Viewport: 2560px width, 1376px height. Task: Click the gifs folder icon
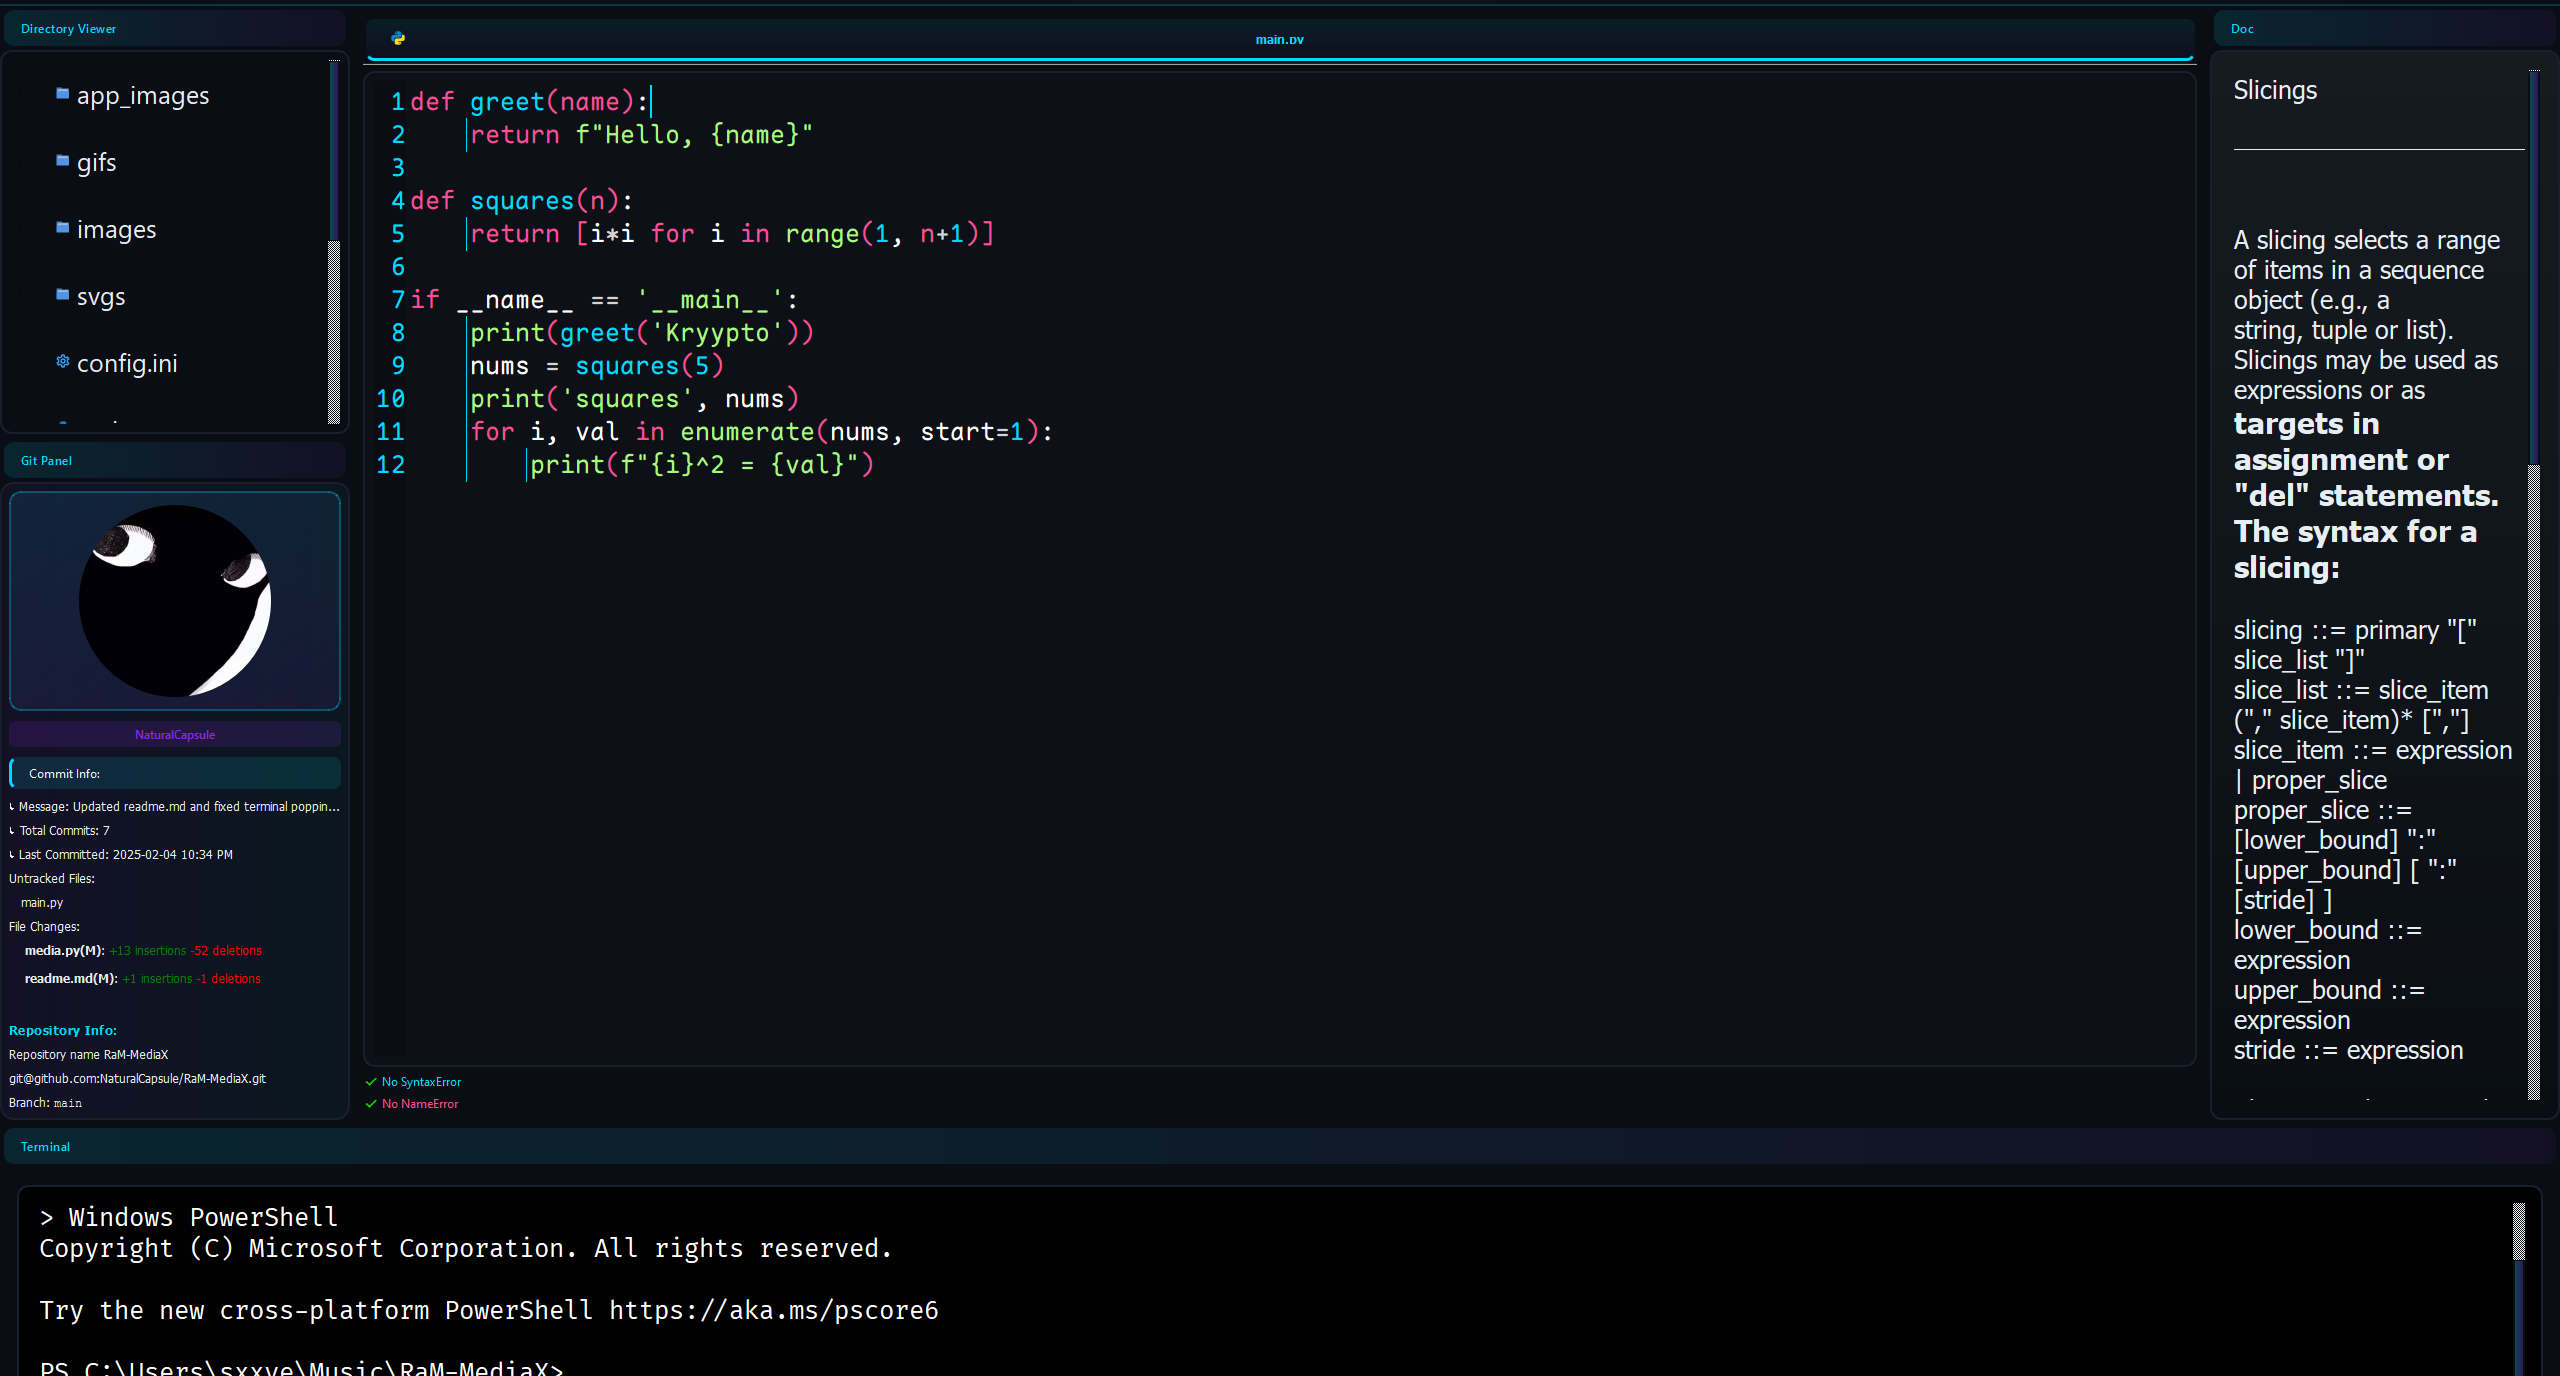63,161
